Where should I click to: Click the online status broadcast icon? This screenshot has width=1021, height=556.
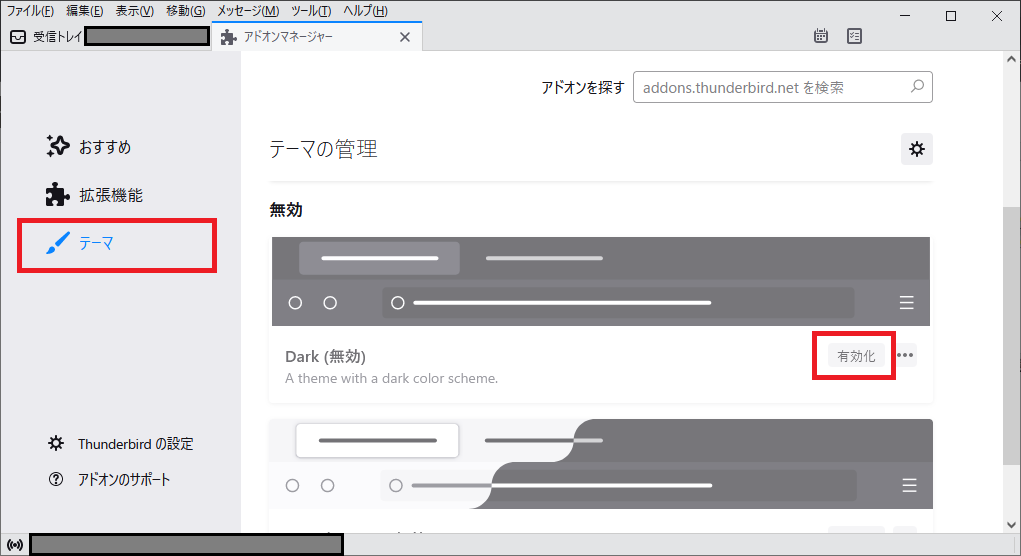[x=15, y=544]
